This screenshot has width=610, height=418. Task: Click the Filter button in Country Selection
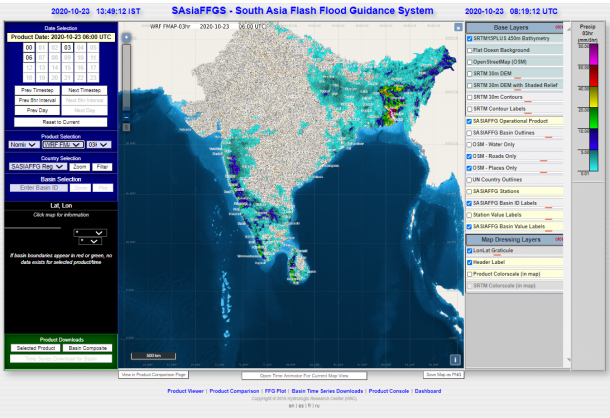102,166
